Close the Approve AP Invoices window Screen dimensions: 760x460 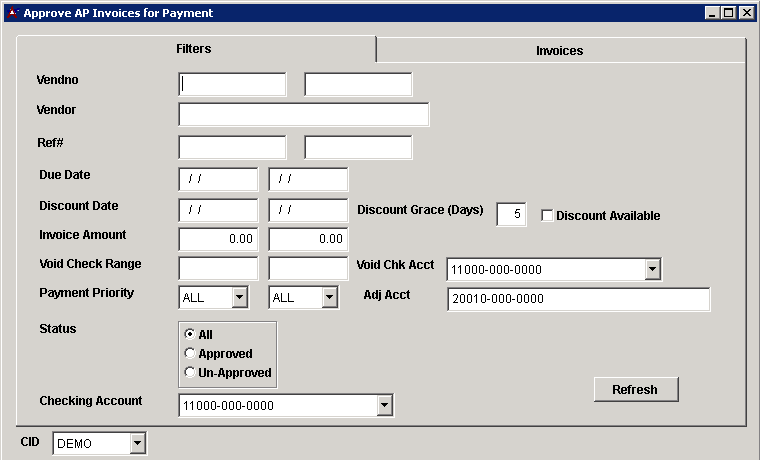[746, 13]
